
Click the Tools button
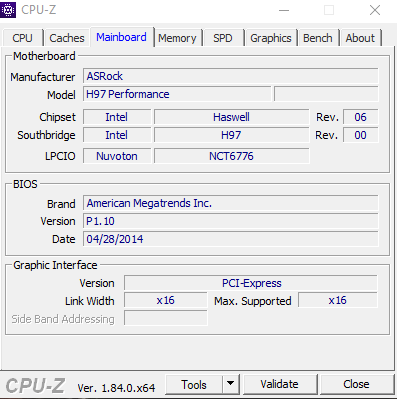tap(194, 384)
